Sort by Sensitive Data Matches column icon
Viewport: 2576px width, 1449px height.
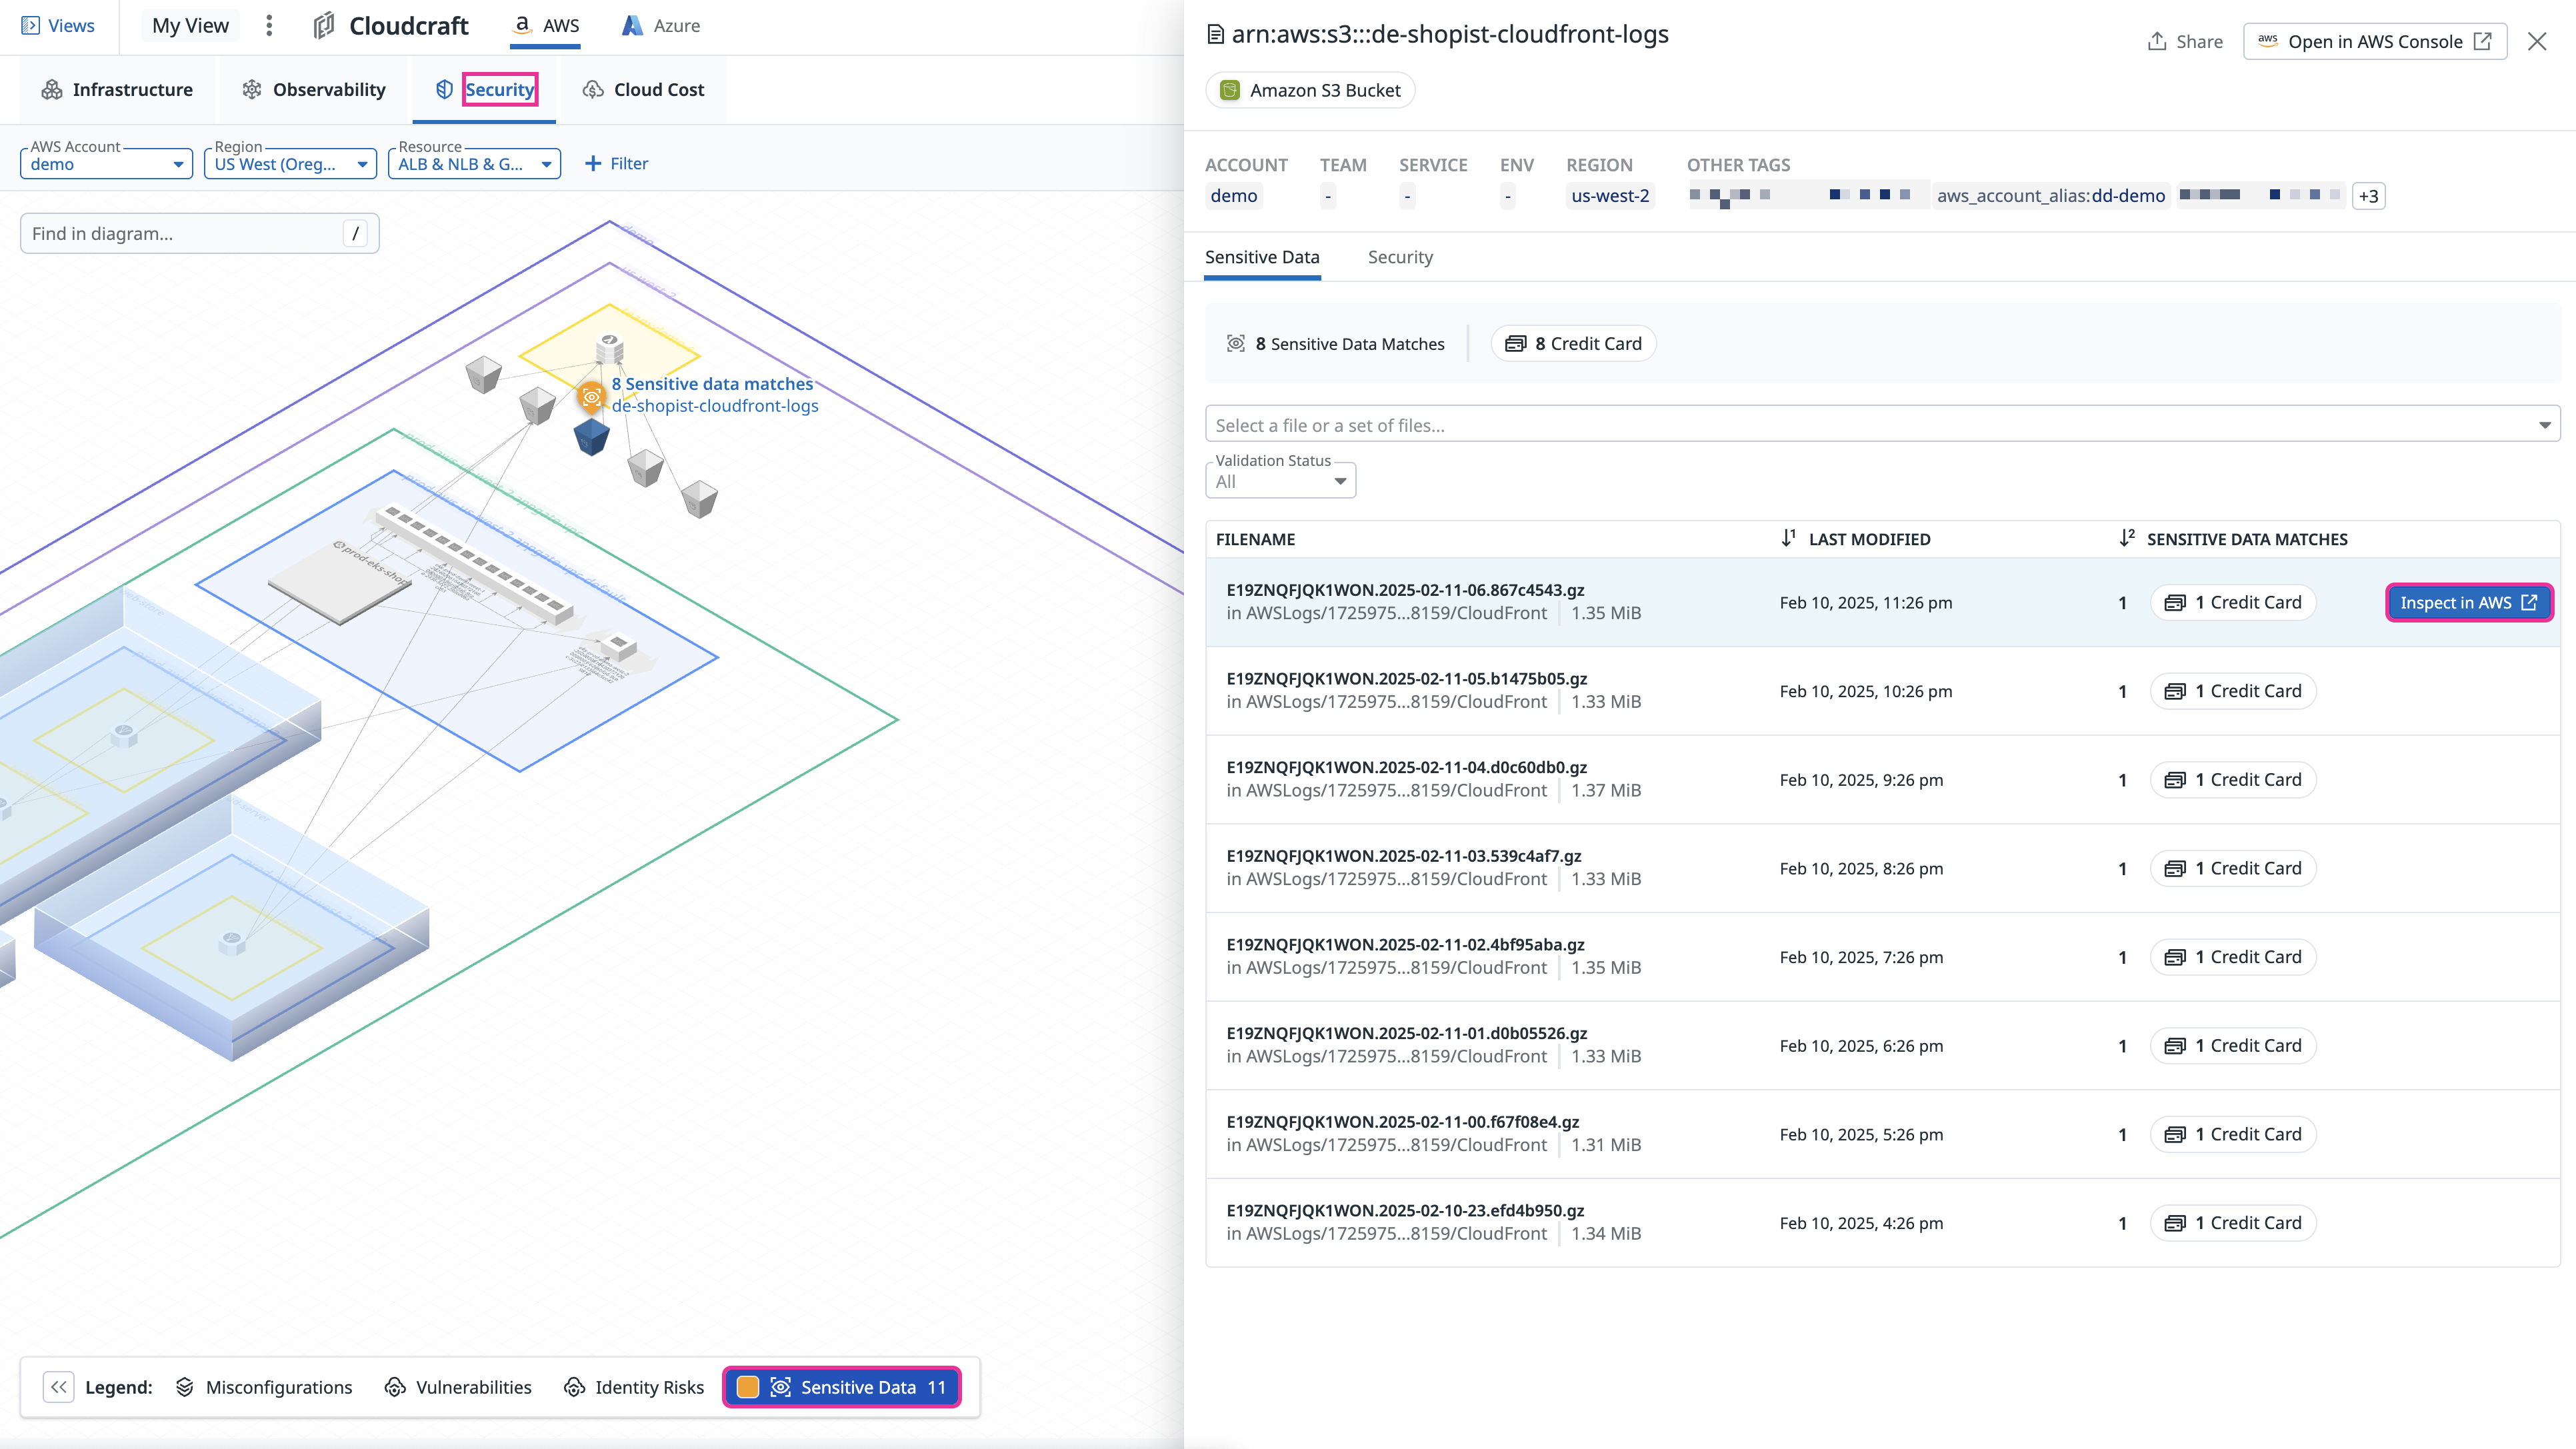(2126, 538)
